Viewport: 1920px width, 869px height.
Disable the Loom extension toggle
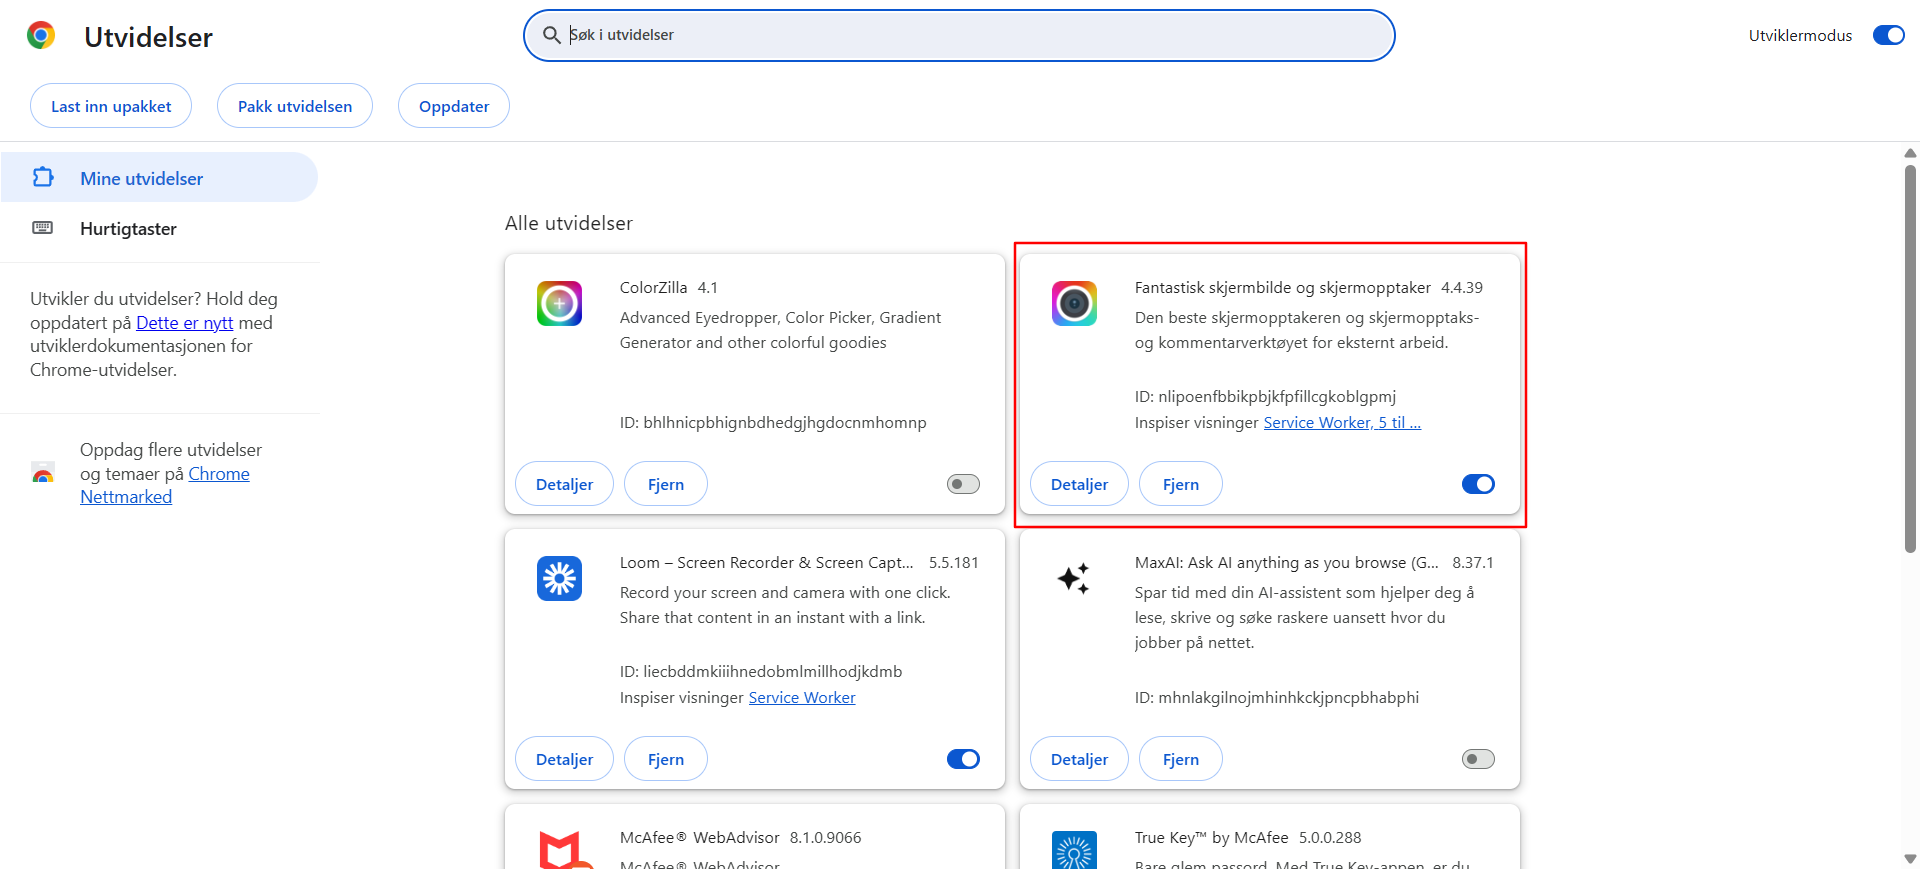tap(963, 759)
